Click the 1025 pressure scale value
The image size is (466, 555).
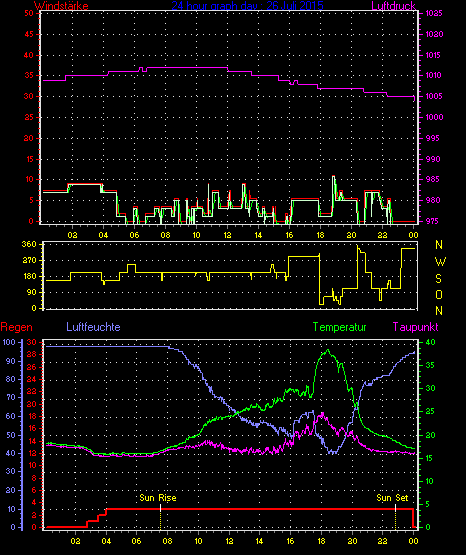coord(434,13)
